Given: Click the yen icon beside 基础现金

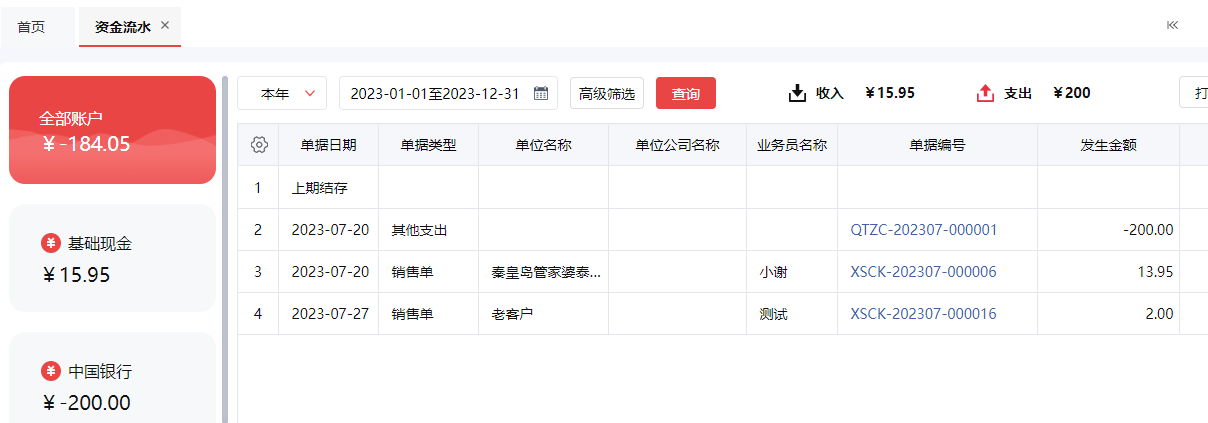Looking at the screenshot, I should (x=50, y=243).
